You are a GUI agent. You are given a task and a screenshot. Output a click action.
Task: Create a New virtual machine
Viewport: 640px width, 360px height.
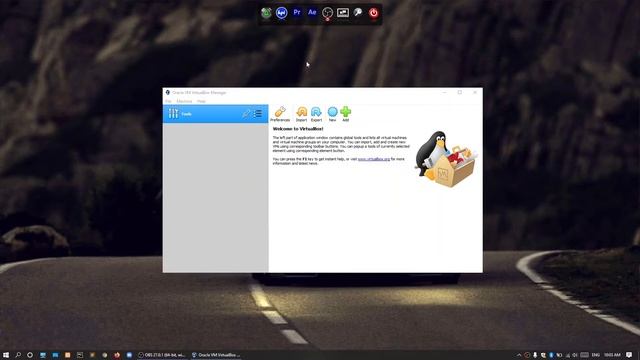pos(332,114)
